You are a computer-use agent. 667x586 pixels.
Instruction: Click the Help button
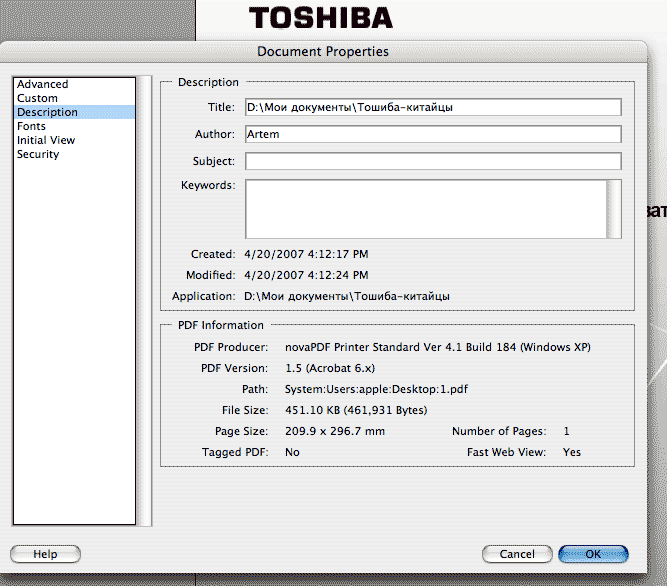click(x=45, y=554)
